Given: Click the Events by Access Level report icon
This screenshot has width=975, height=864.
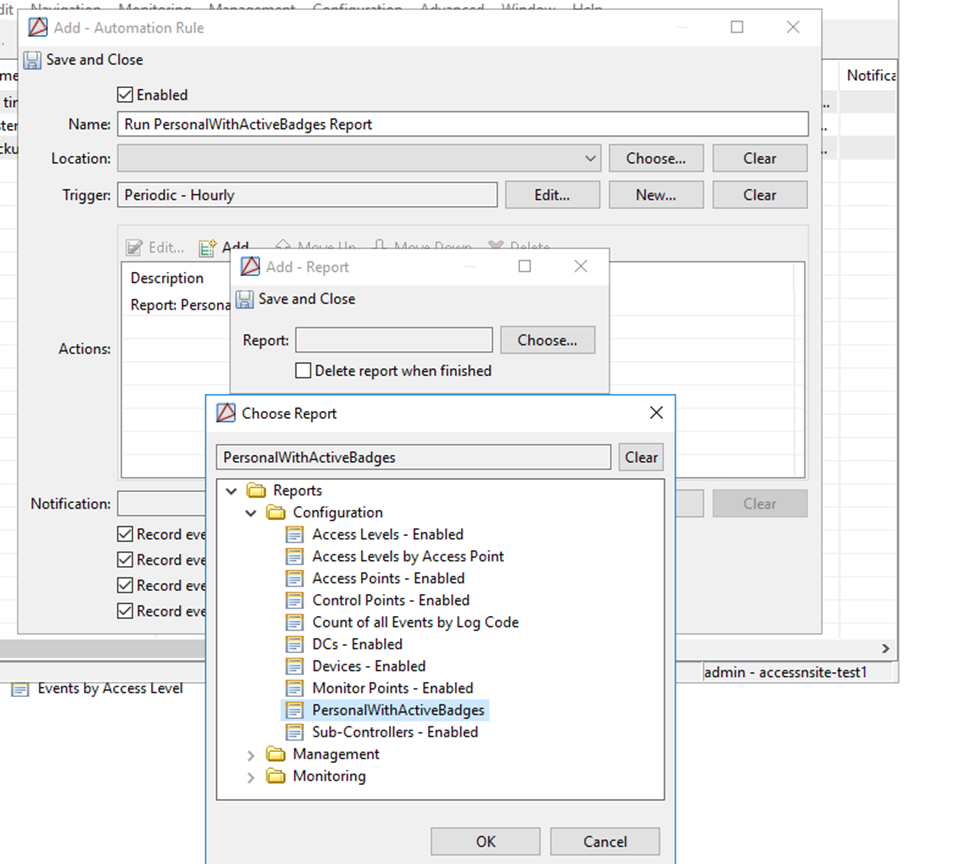Looking at the screenshot, I should tap(20, 689).
